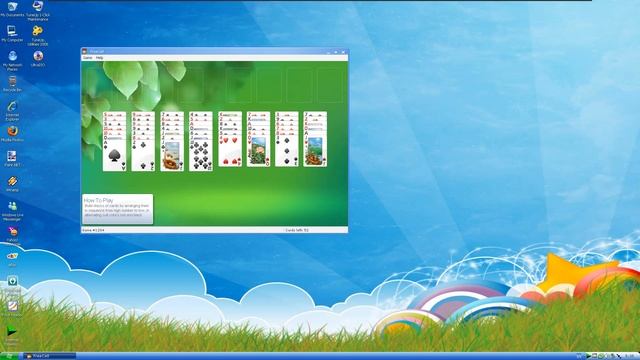The image size is (640, 360).
Task: Click the FreeCell title bar icon
Action: click(x=84, y=51)
